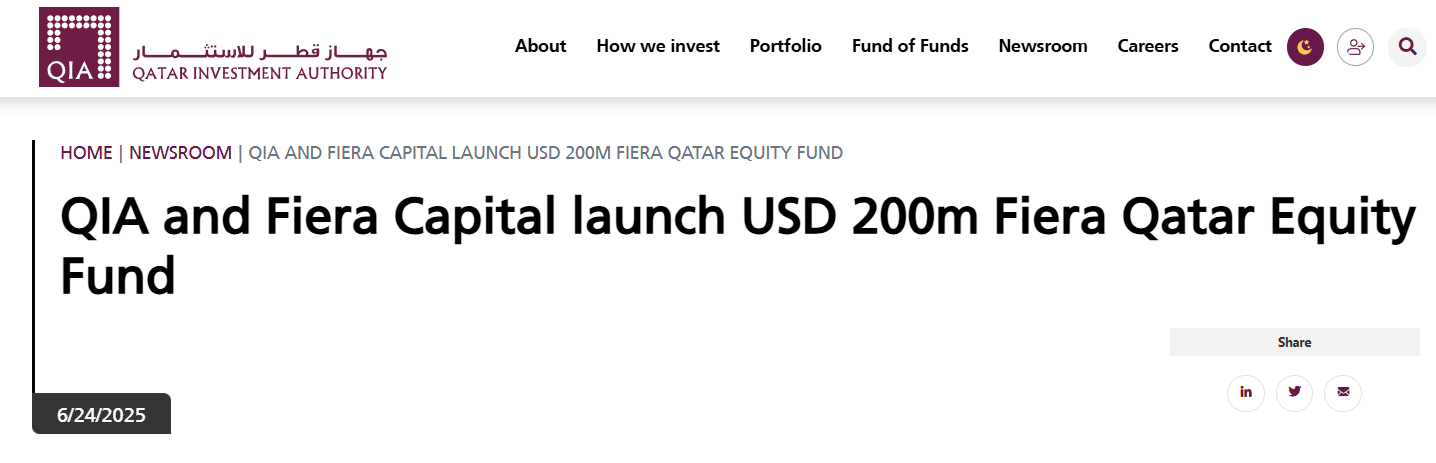The height and width of the screenshot is (463, 1436).
Task: Share the article via email icon
Action: tap(1343, 392)
